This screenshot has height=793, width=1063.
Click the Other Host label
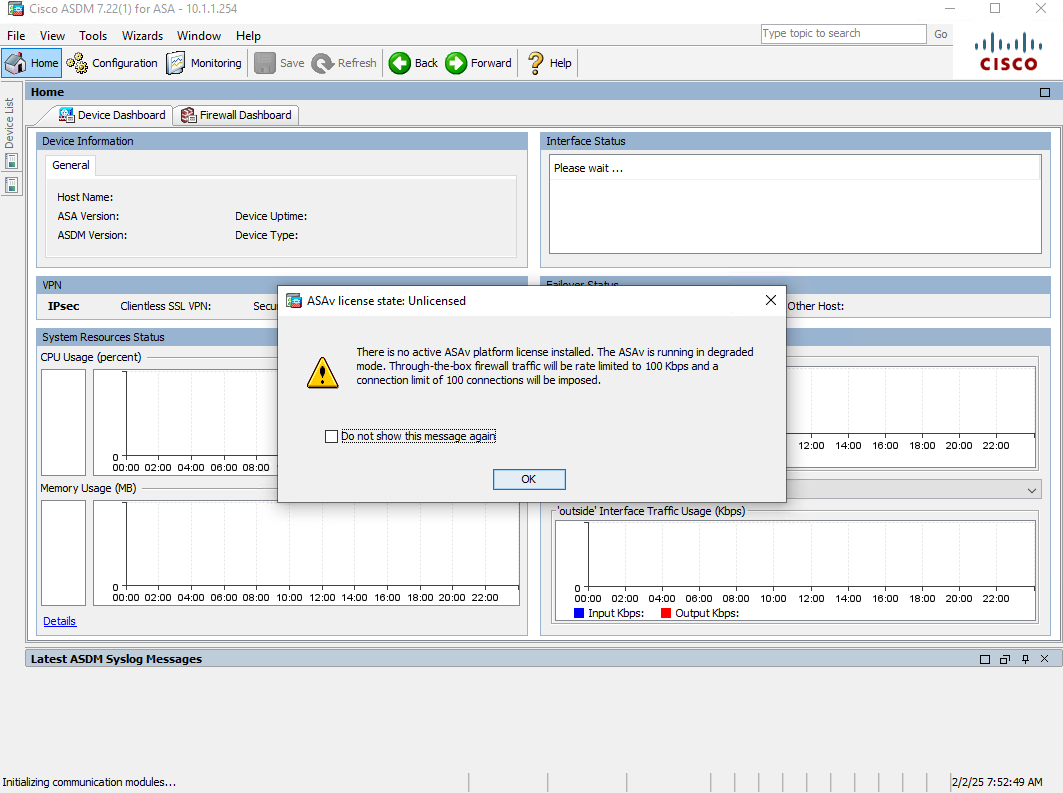[x=816, y=306]
